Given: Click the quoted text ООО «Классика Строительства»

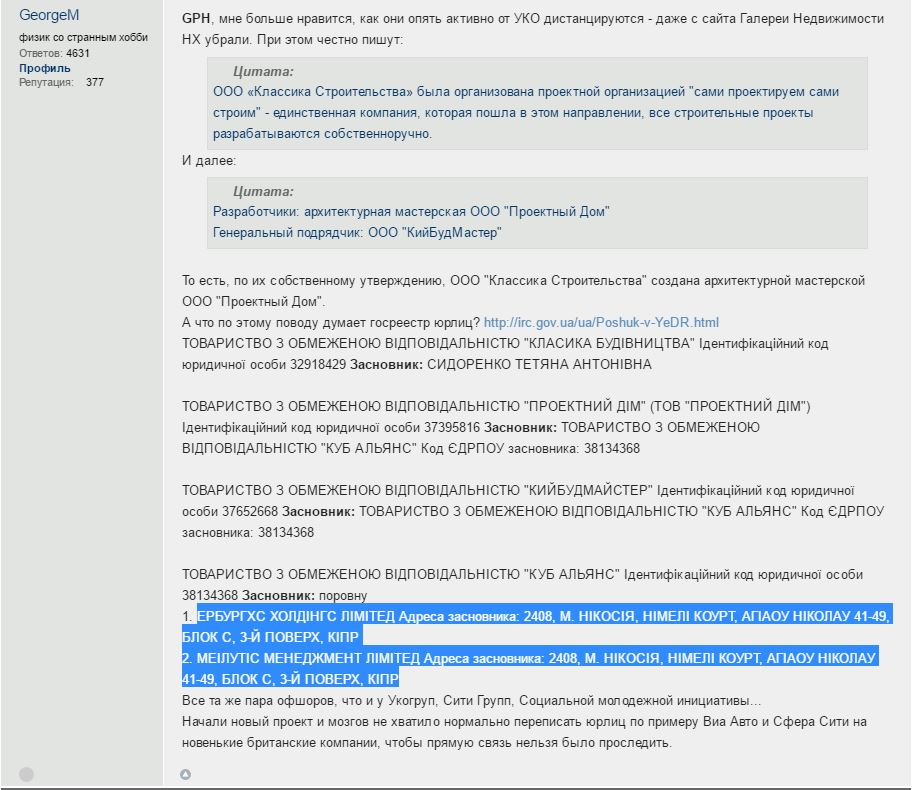Looking at the screenshot, I should click(x=298, y=91).
